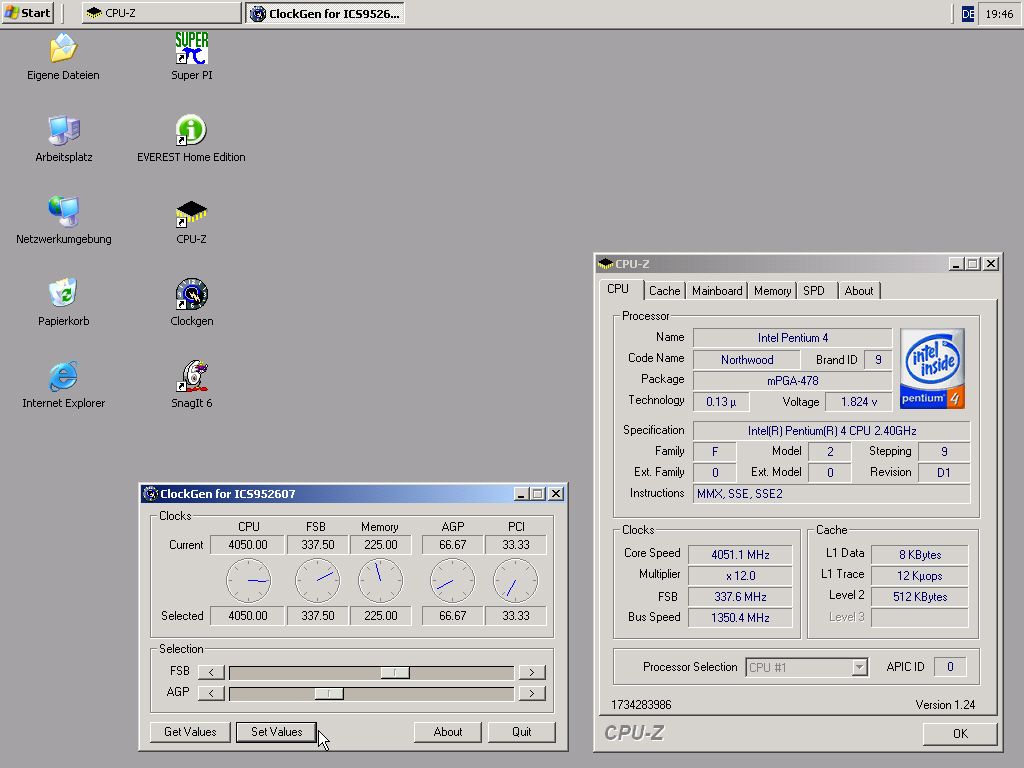Increase FSB with right arrow button

click(532, 672)
